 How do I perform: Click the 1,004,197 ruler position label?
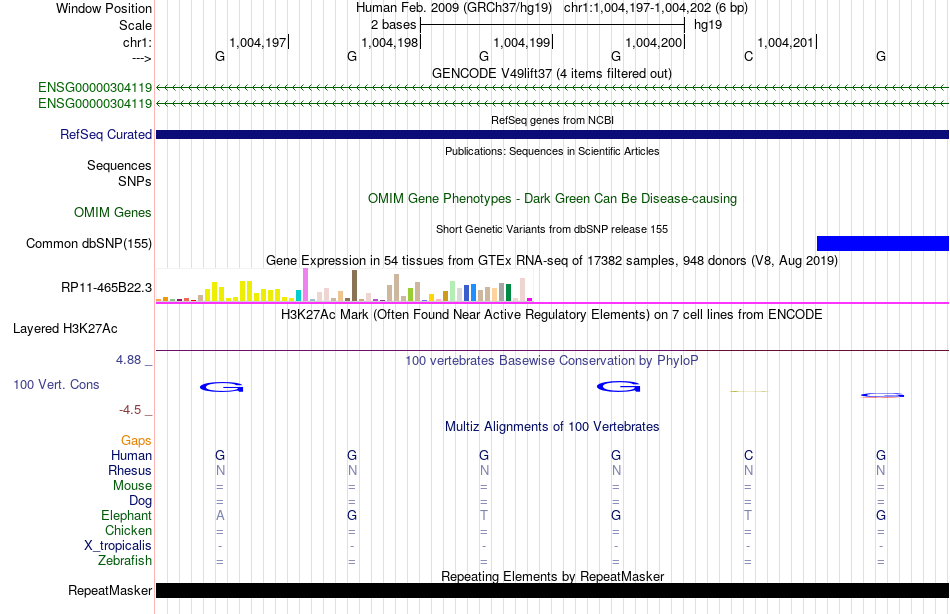(x=257, y=42)
